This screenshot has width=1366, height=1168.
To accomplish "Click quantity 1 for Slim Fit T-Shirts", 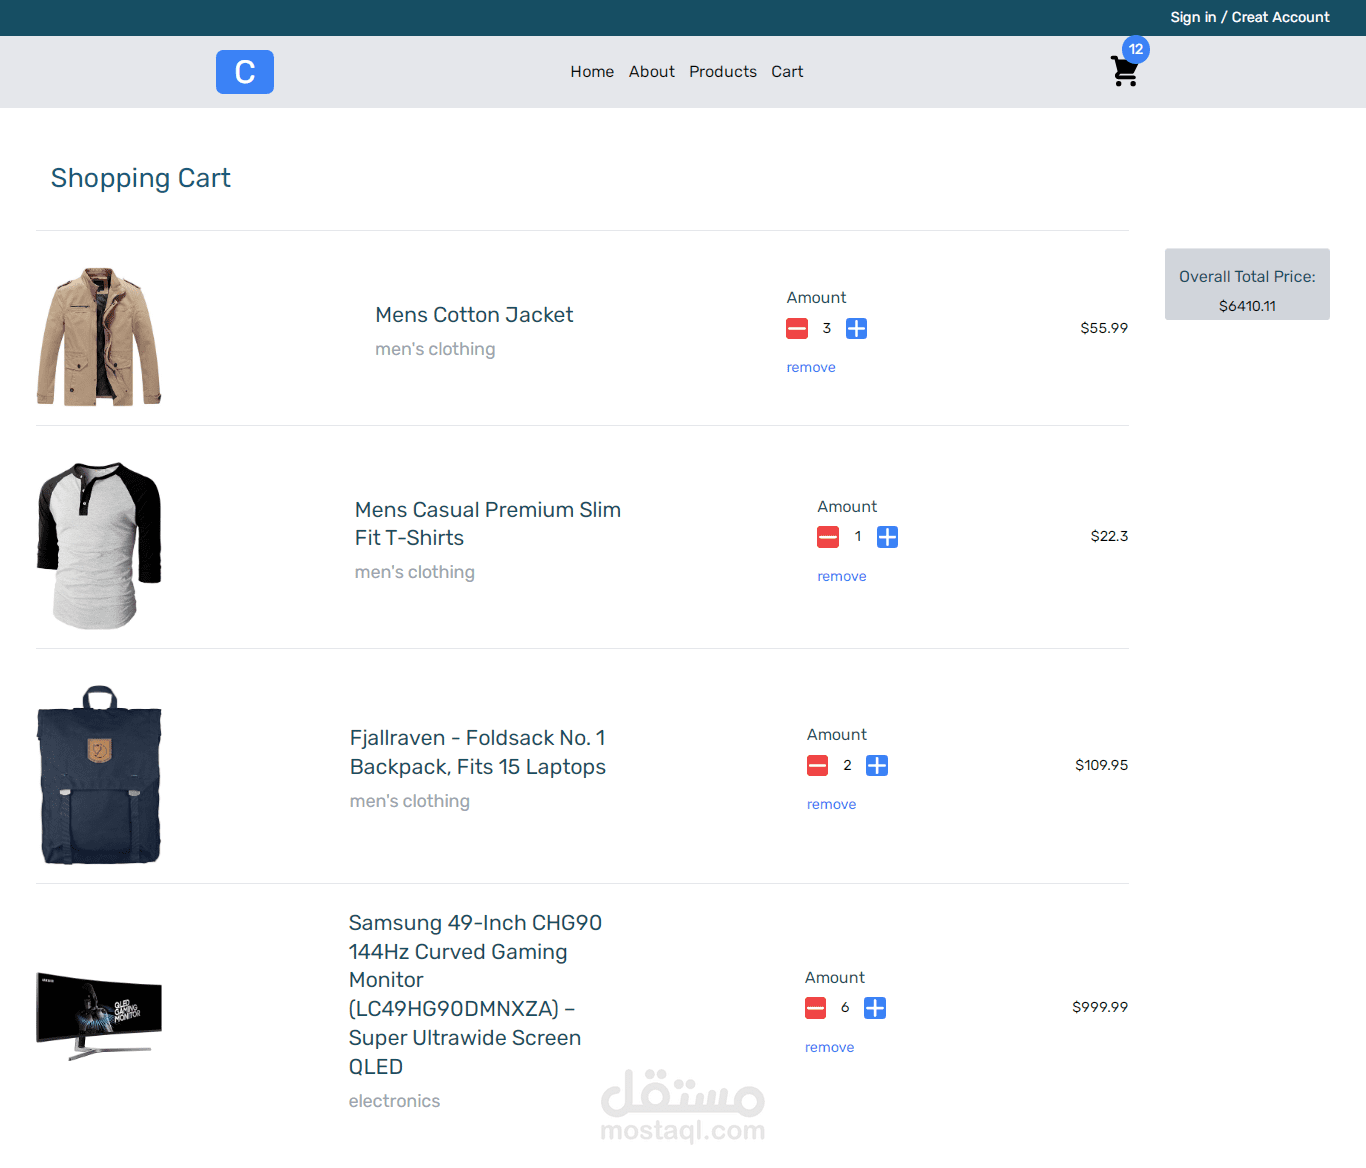I will coord(858,537).
